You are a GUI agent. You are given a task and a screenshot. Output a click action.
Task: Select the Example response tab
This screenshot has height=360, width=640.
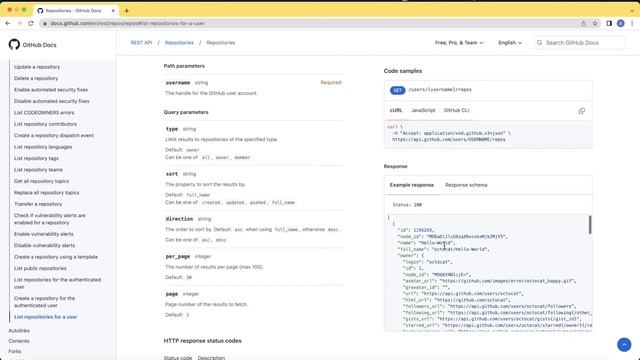pyautogui.click(x=411, y=185)
